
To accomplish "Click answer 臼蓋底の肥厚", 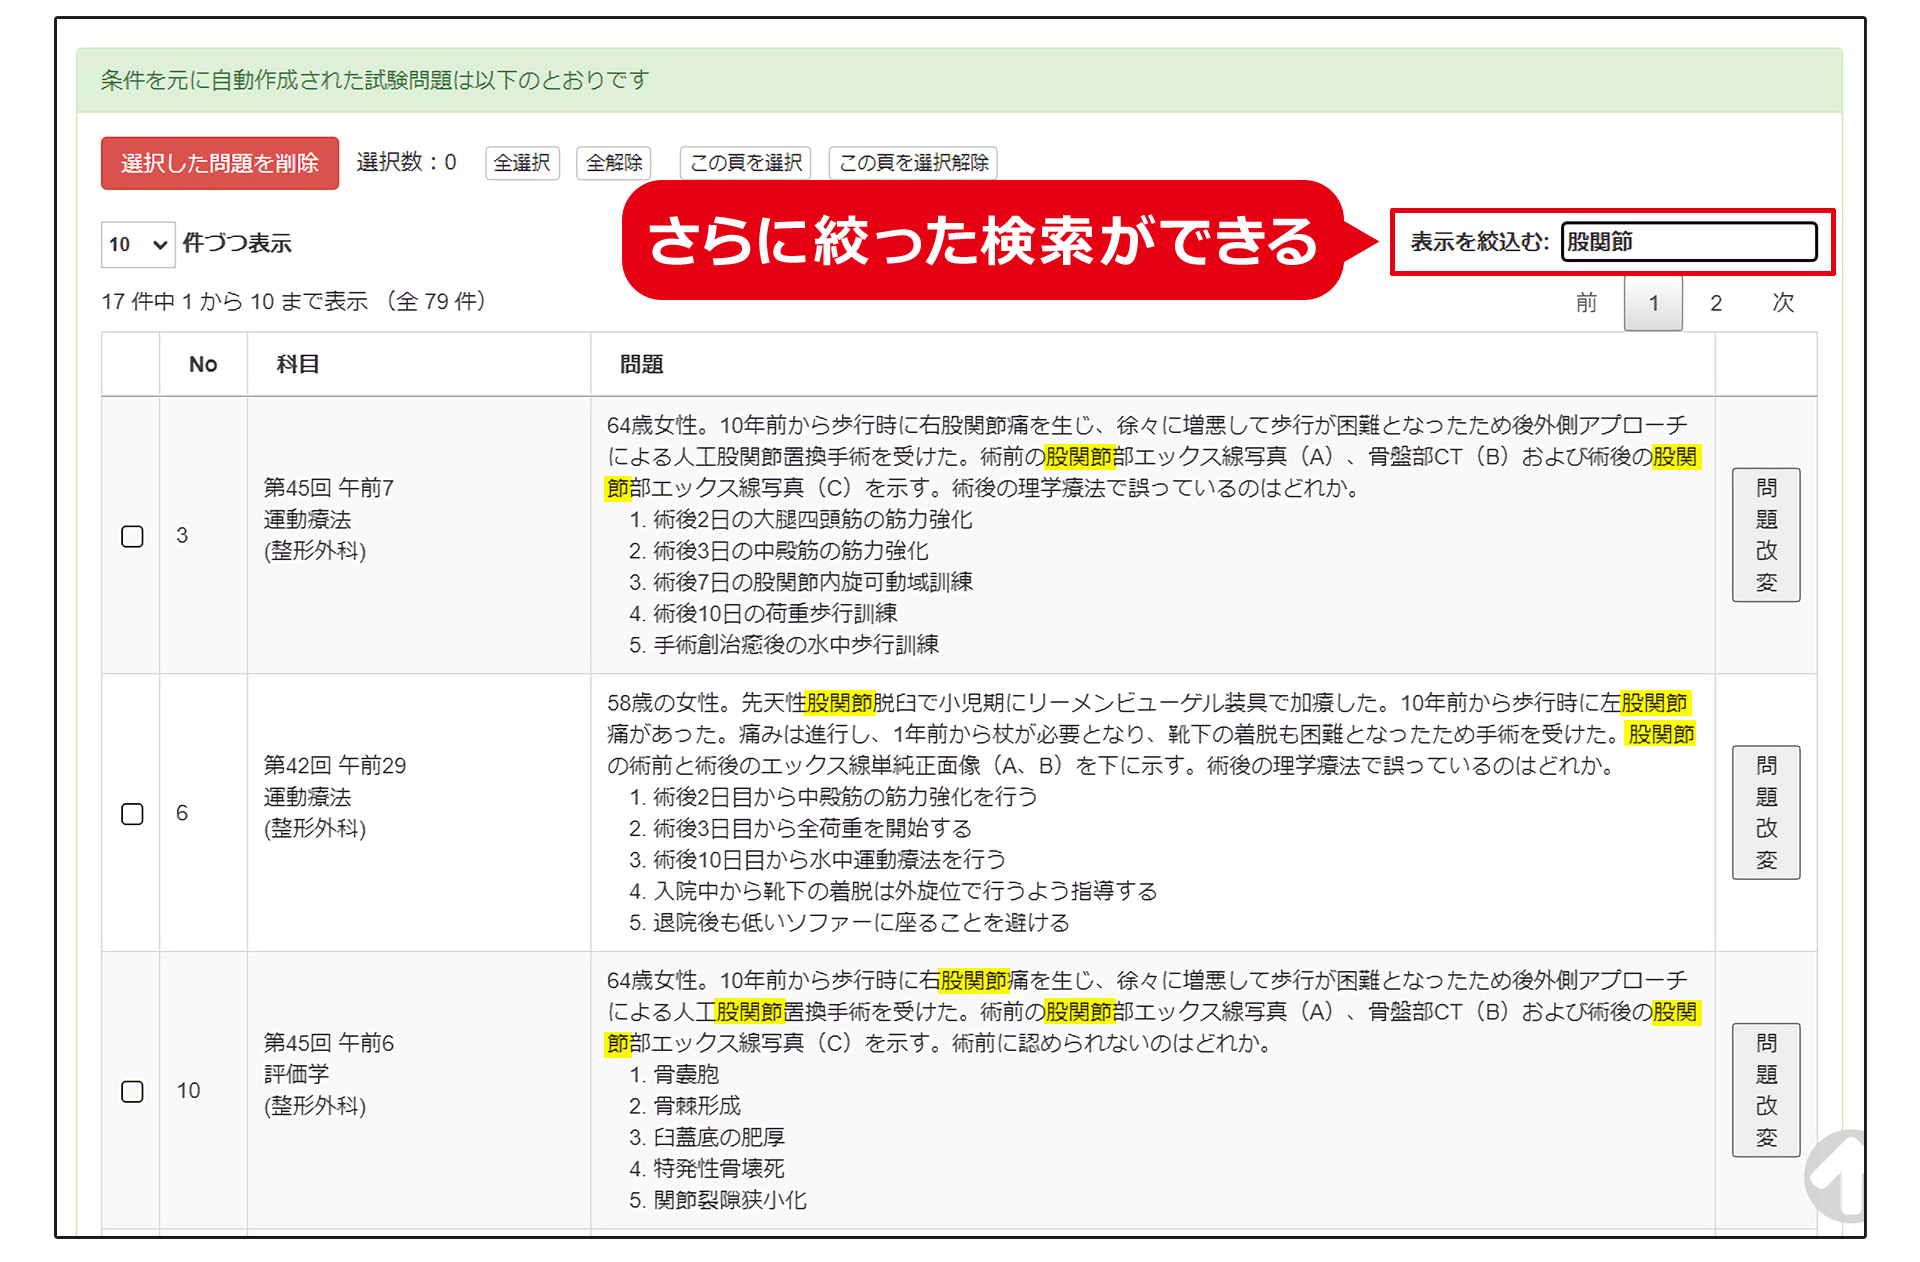I will tap(719, 1138).
